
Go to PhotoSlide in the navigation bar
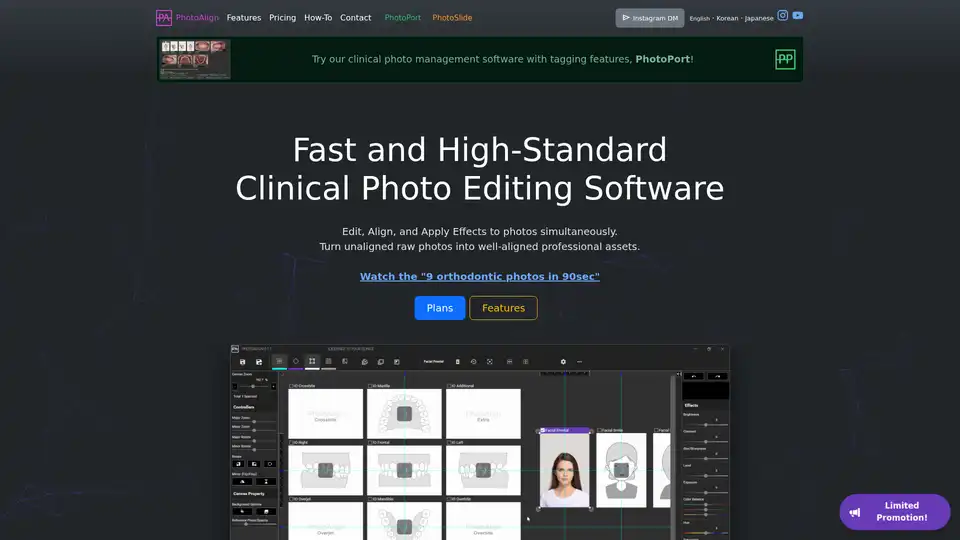(x=452, y=18)
